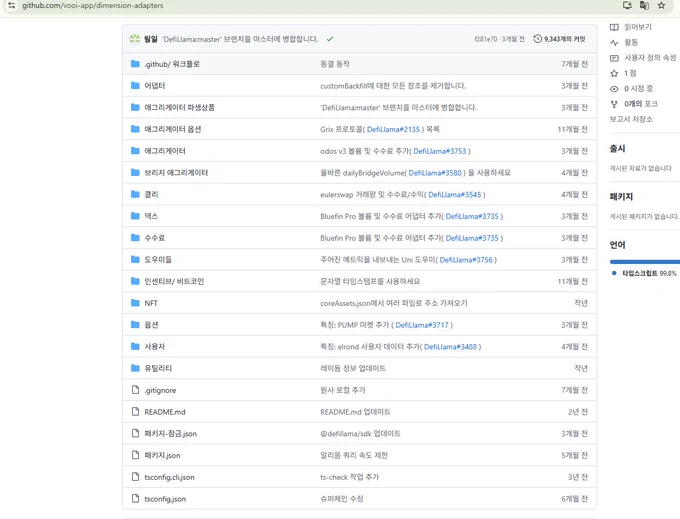Click the .github/ 워크플로 folder icon
The width and height of the screenshot is (680, 519).
click(x=135, y=64)
